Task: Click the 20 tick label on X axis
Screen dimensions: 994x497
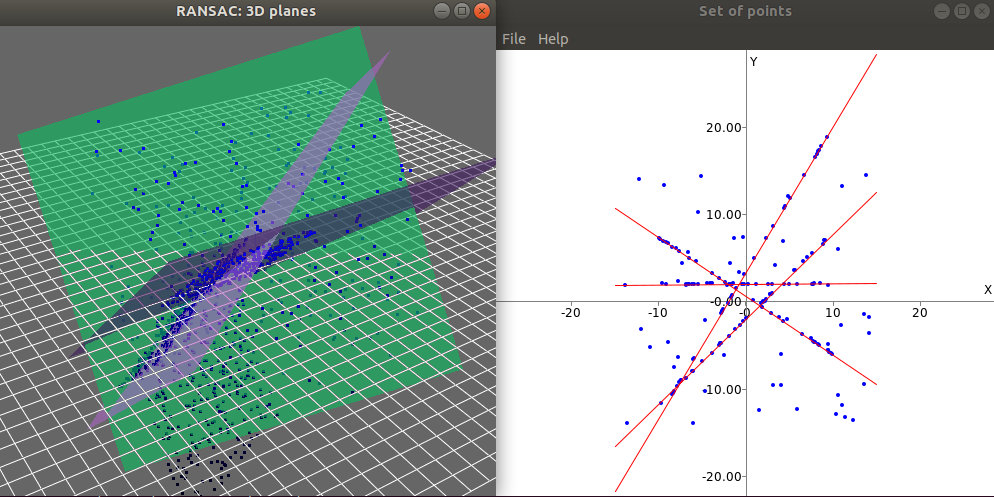Action: point(920,312)
